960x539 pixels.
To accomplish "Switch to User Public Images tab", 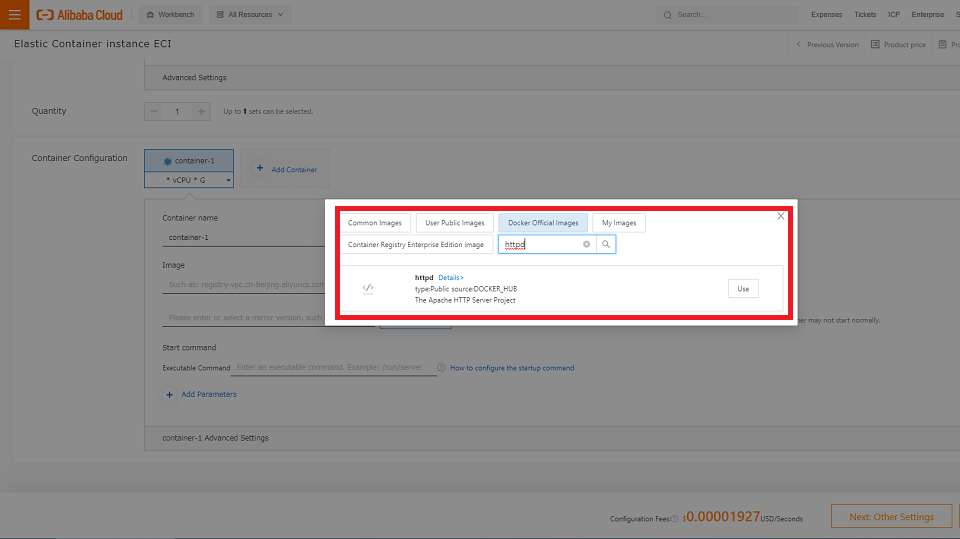I will tap(454, 223).
